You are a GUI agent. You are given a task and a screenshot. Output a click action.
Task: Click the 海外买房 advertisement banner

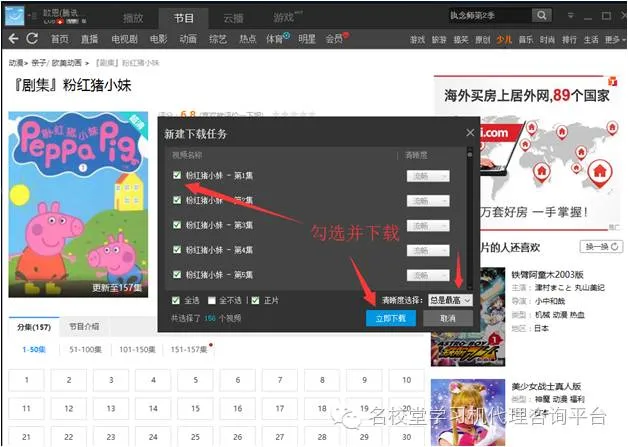[526, 153]
